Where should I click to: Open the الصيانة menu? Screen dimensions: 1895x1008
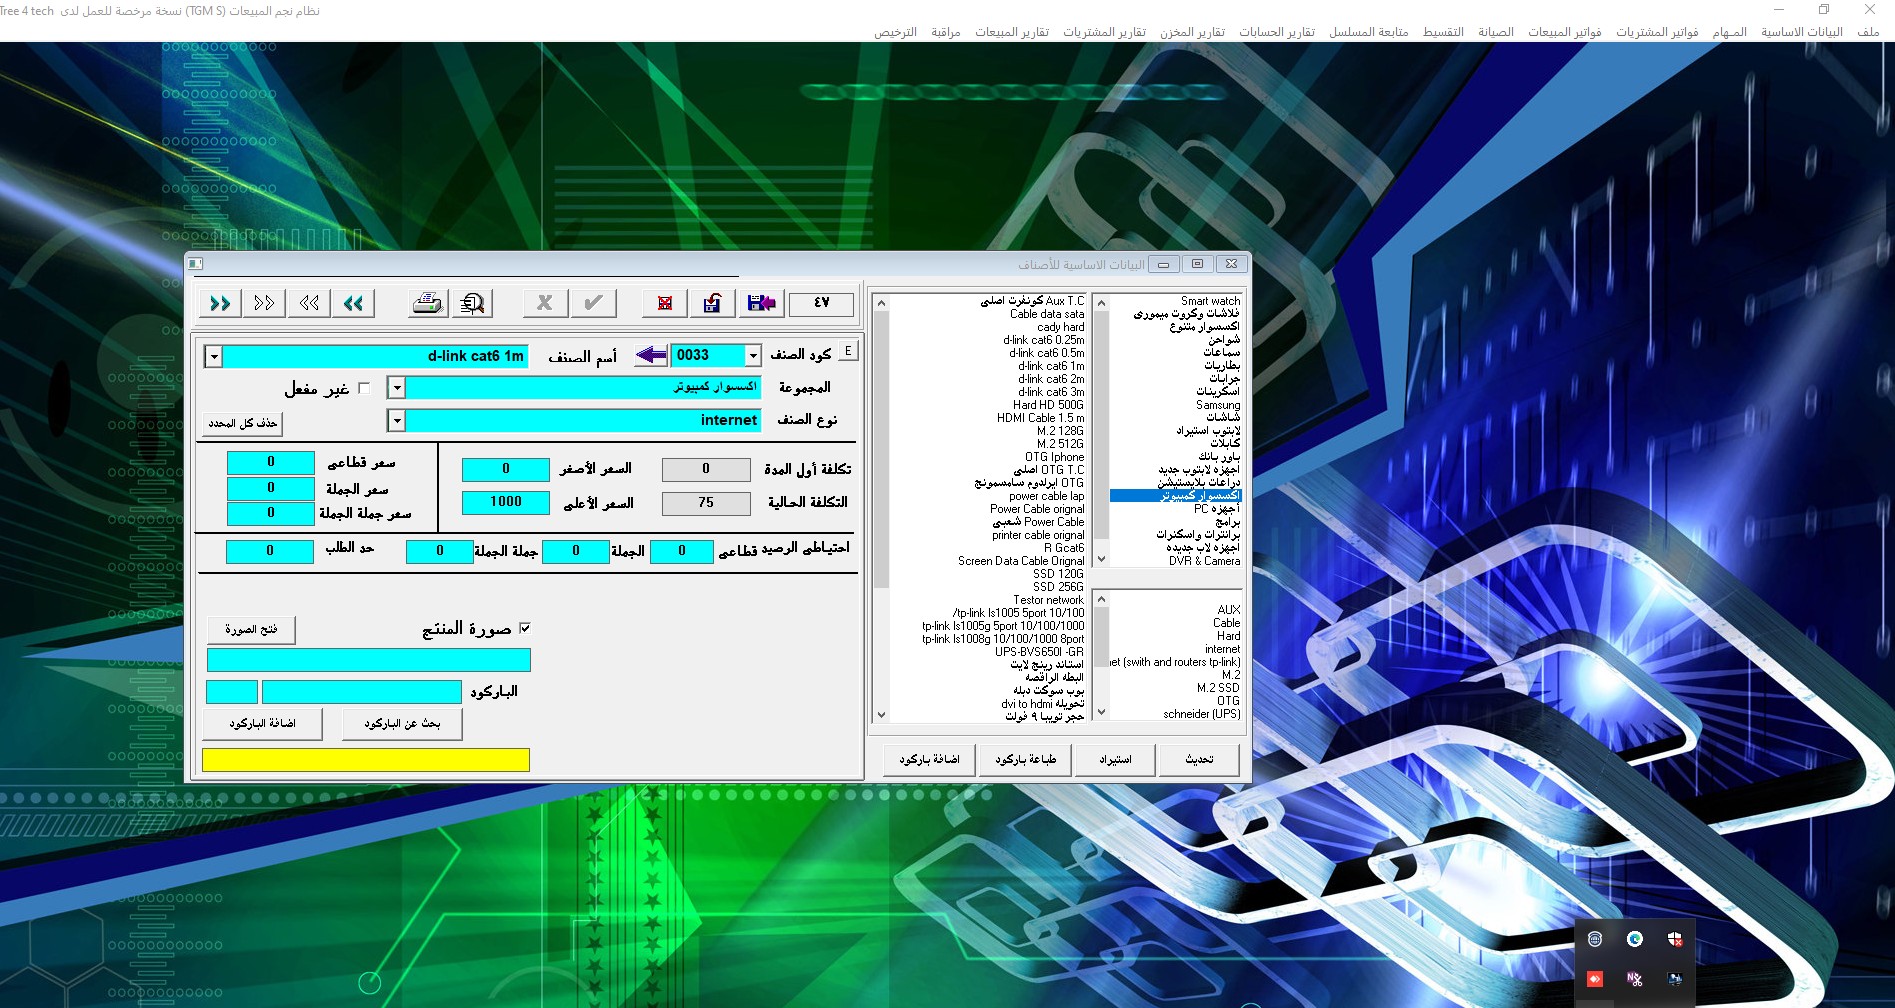[x=1496, y=32]
